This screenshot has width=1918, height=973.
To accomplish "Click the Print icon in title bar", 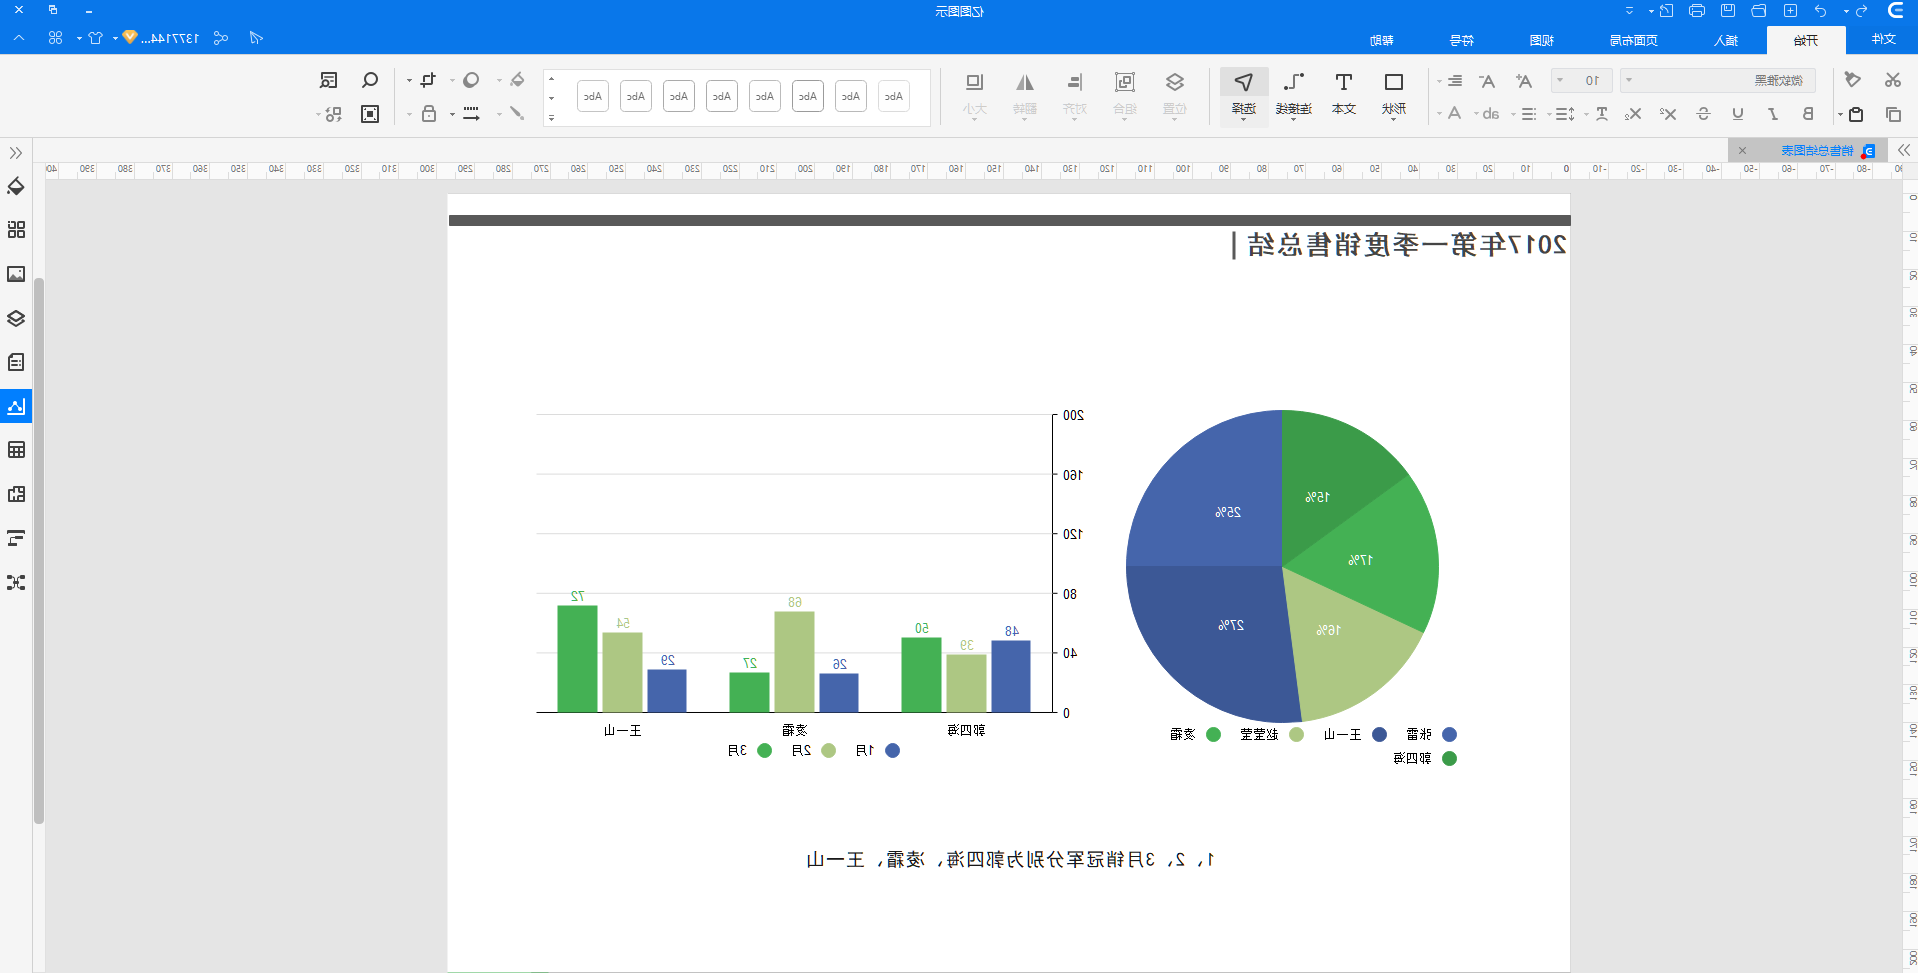I will point(1697,11).
